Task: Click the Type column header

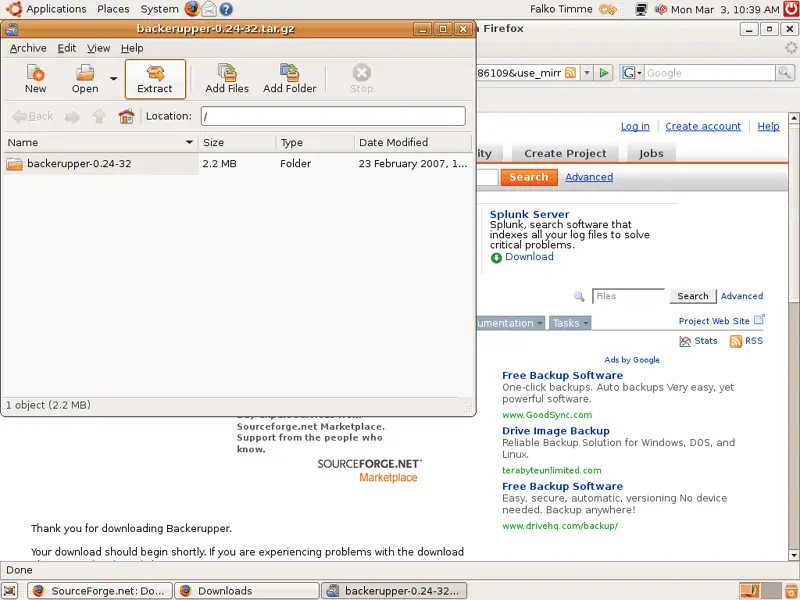Action: tap(315, 142)
